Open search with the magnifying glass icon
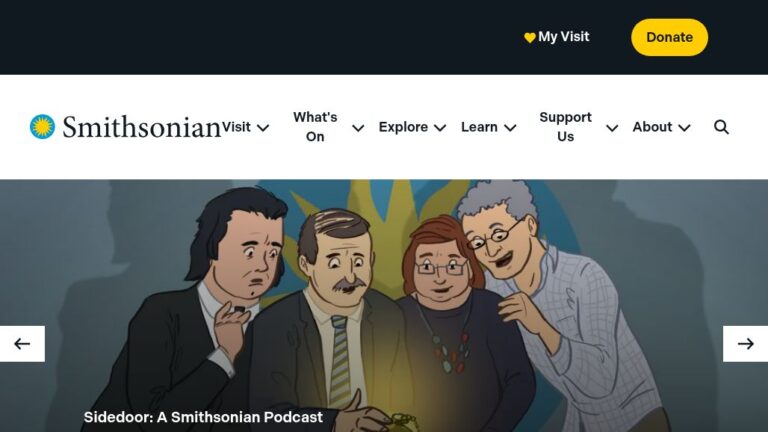The image size is (768, 432). tap(721, 127)
